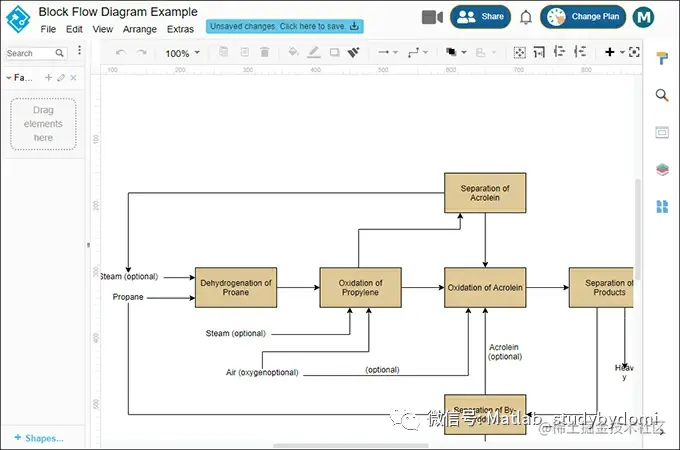Open the Format paint roller panel
This screenshot has width=680, height=450.
click(x=662, y=58)
